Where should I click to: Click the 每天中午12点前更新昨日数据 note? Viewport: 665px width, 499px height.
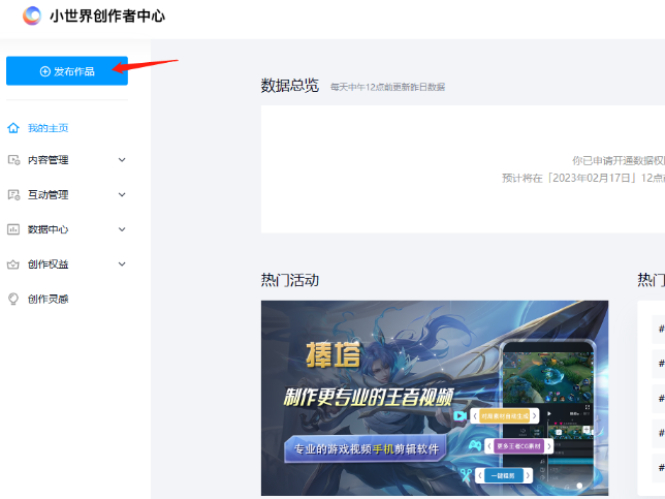[388, 87]
